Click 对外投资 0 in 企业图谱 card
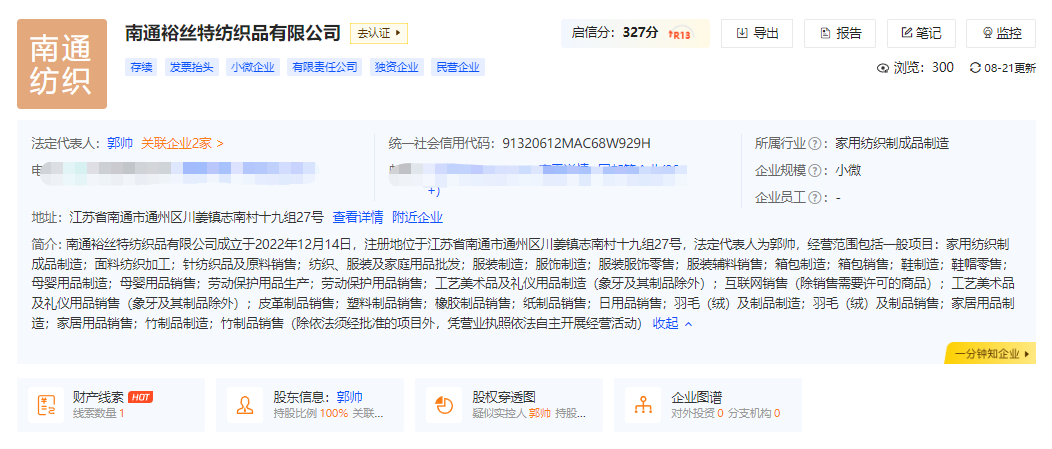Screen dimensions: 1052x449 (697, 413)
